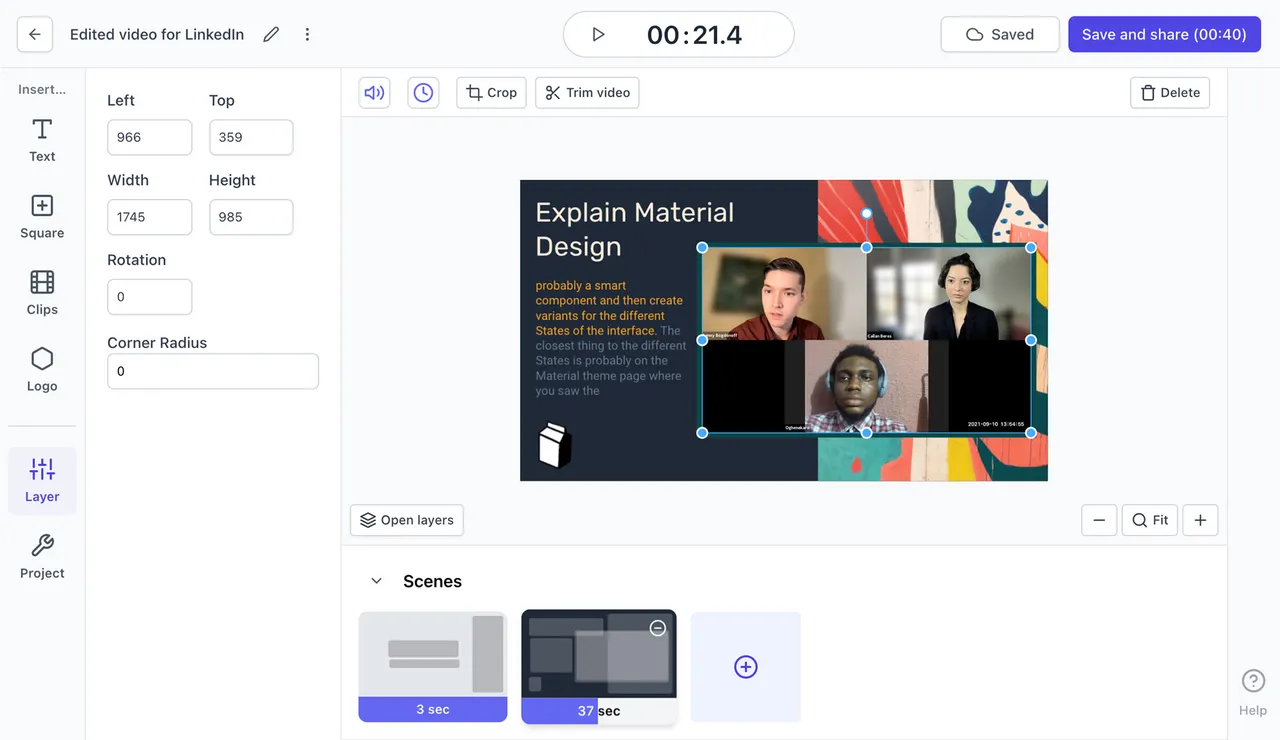Focus the Height field

pyautogui.click(x=251, y=217)
